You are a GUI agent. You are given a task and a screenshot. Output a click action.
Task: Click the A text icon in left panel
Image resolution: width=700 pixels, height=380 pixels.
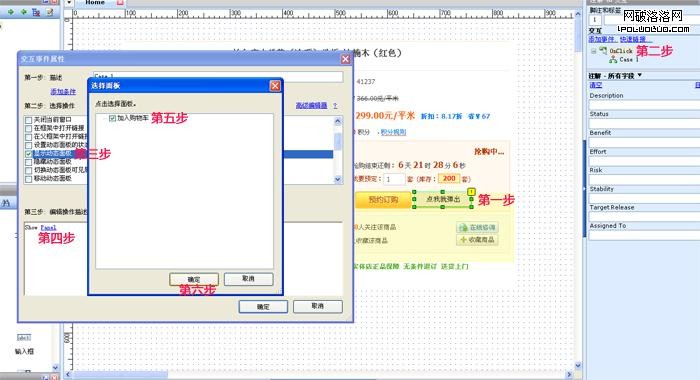[6, 203]
